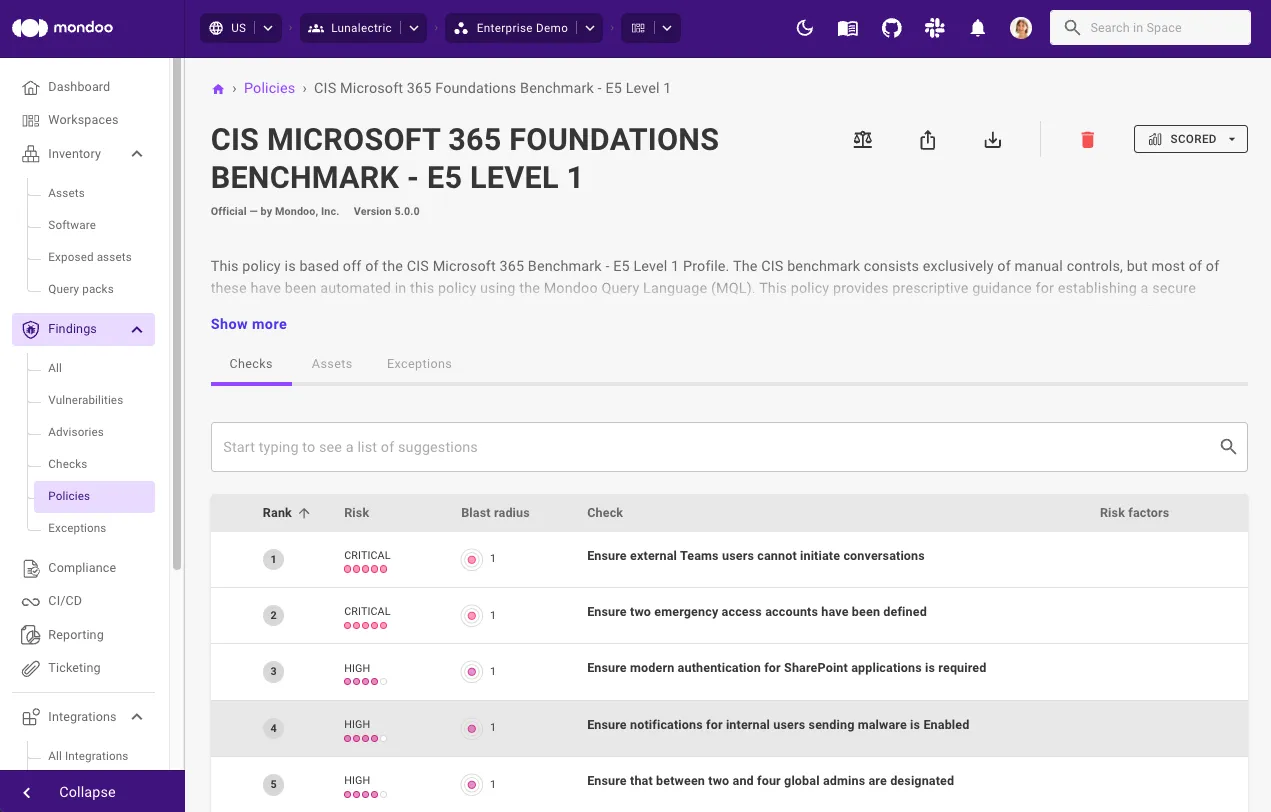The height and width of the screenshot is (812, 1271).
Task: Open the SCORED mode dropdown
Action: point(1191,139)
